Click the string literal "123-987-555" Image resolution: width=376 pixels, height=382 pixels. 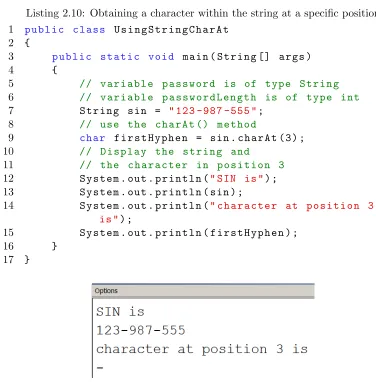click(213, 111)
